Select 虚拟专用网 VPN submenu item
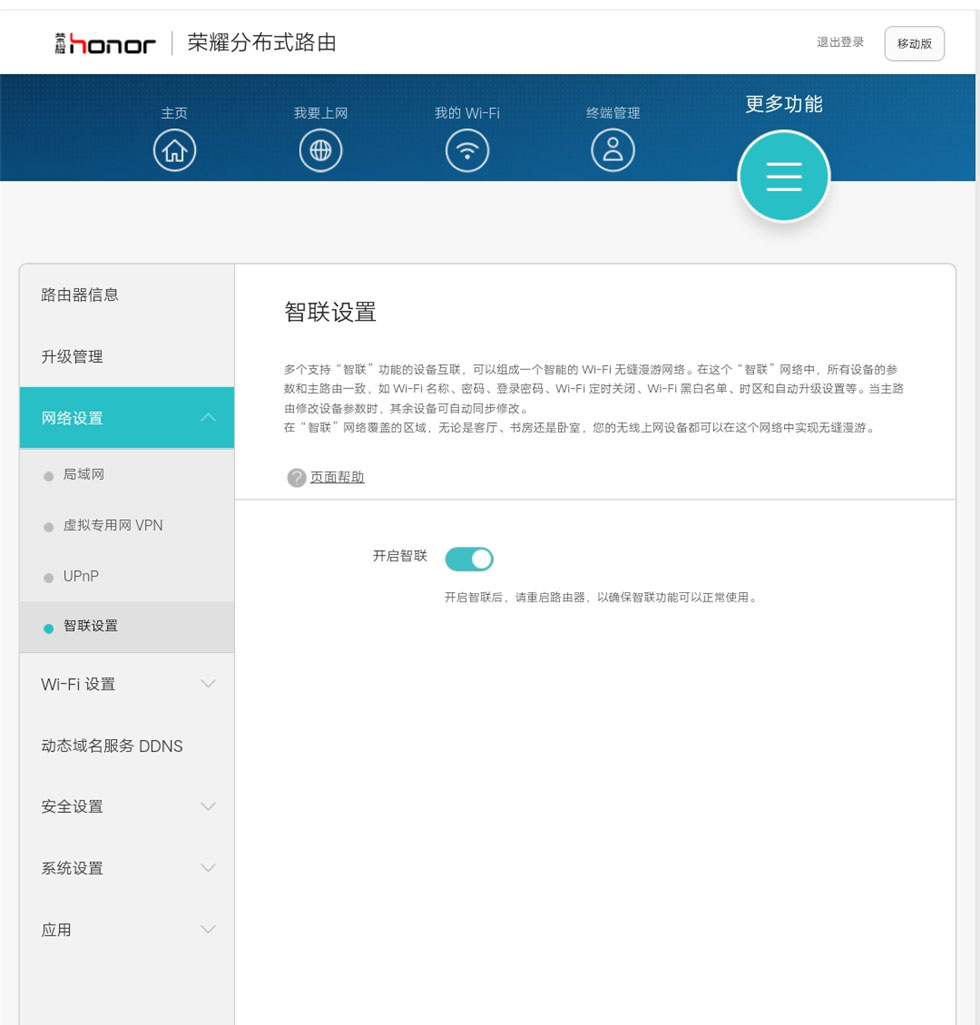The image size is (980, 1025). (x=113, y=525)
